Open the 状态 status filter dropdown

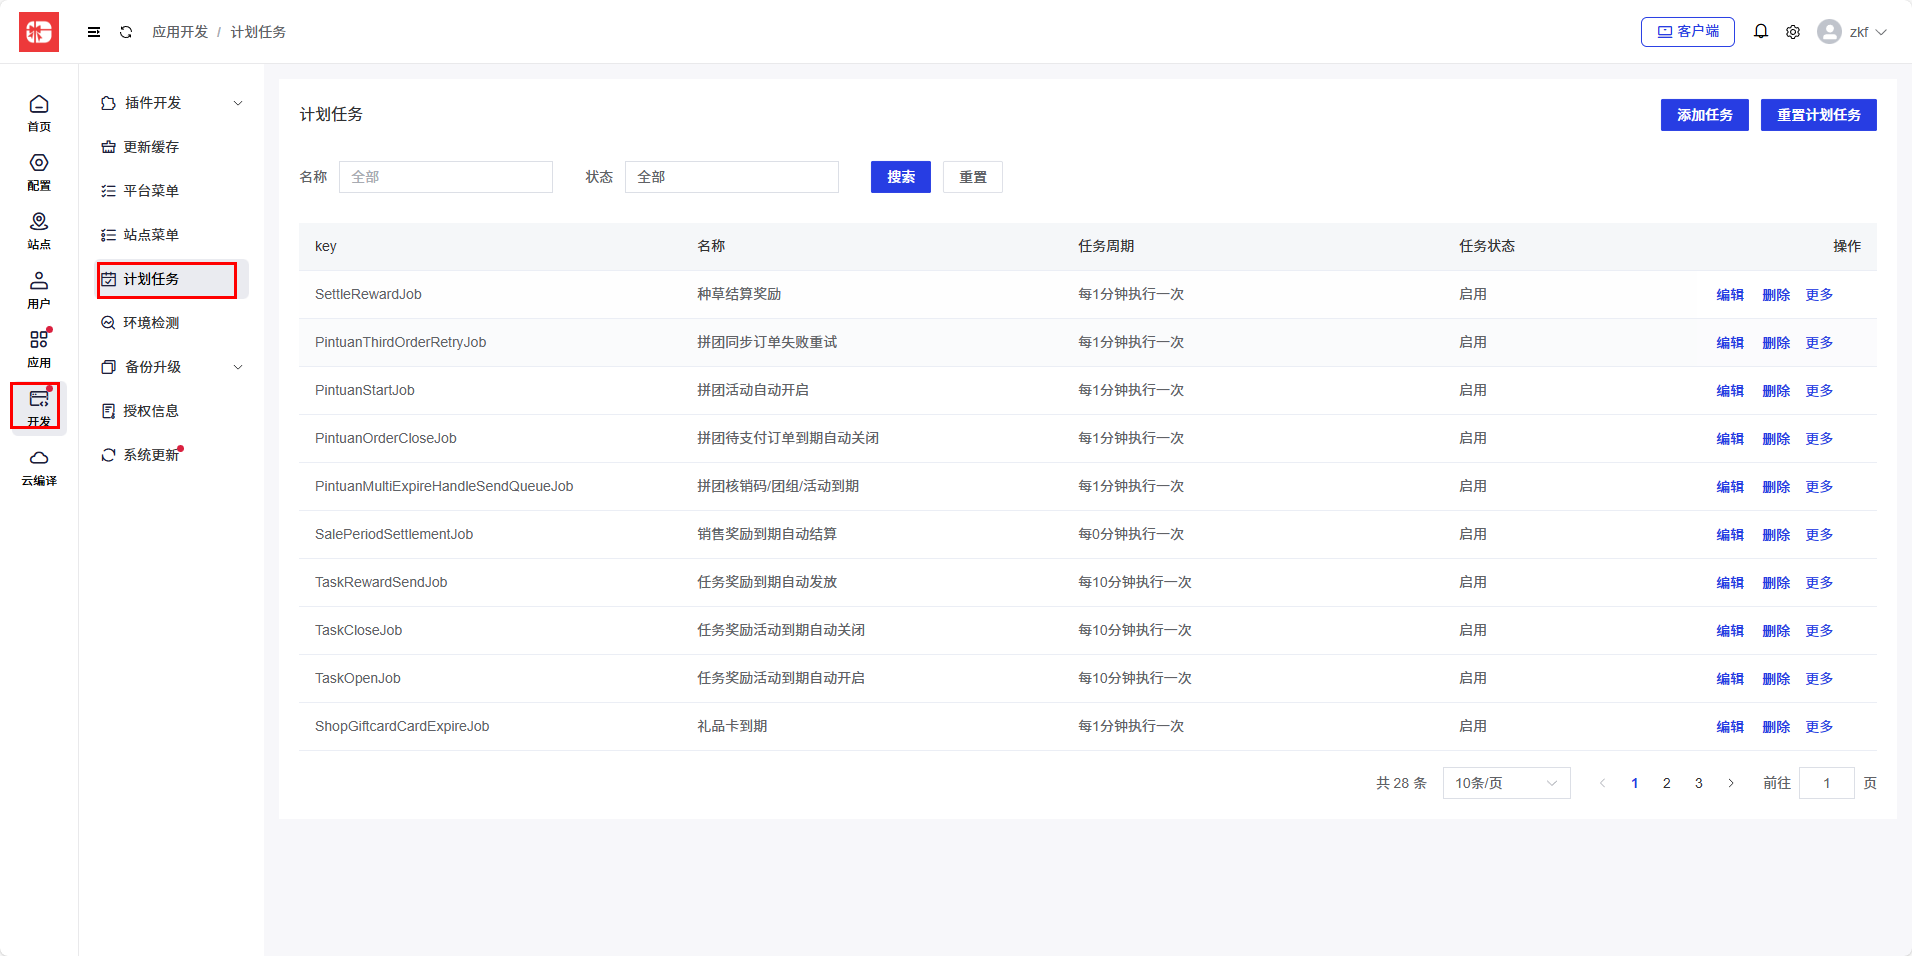coord(731,177)
